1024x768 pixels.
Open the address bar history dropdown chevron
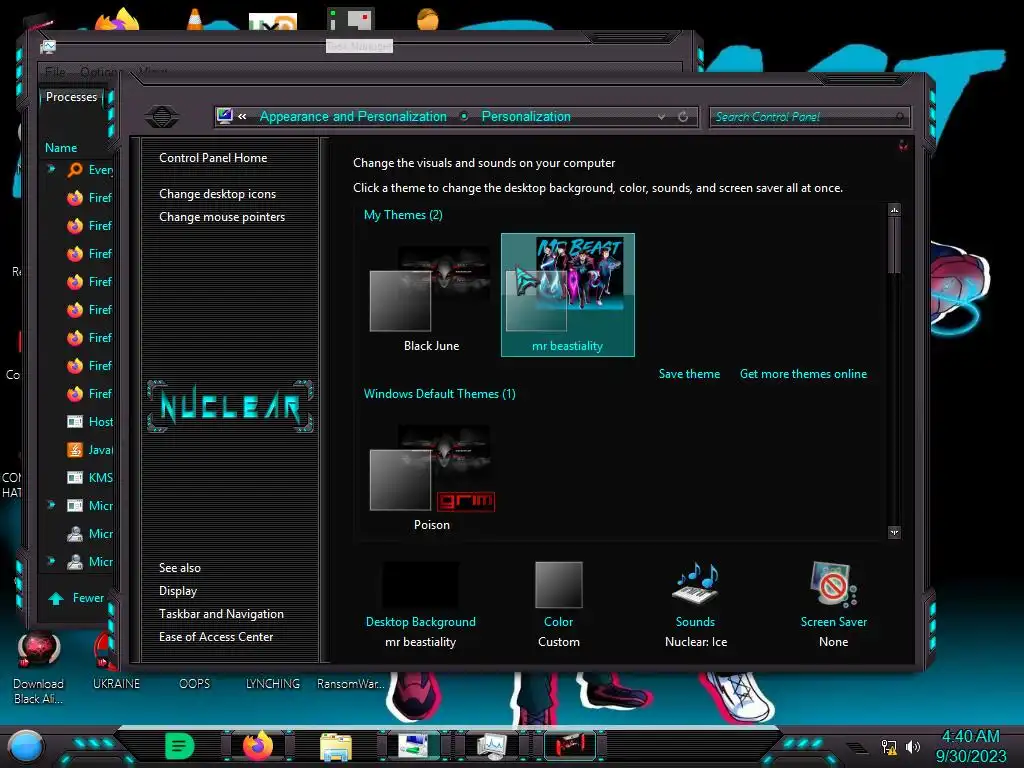point(662,116)
